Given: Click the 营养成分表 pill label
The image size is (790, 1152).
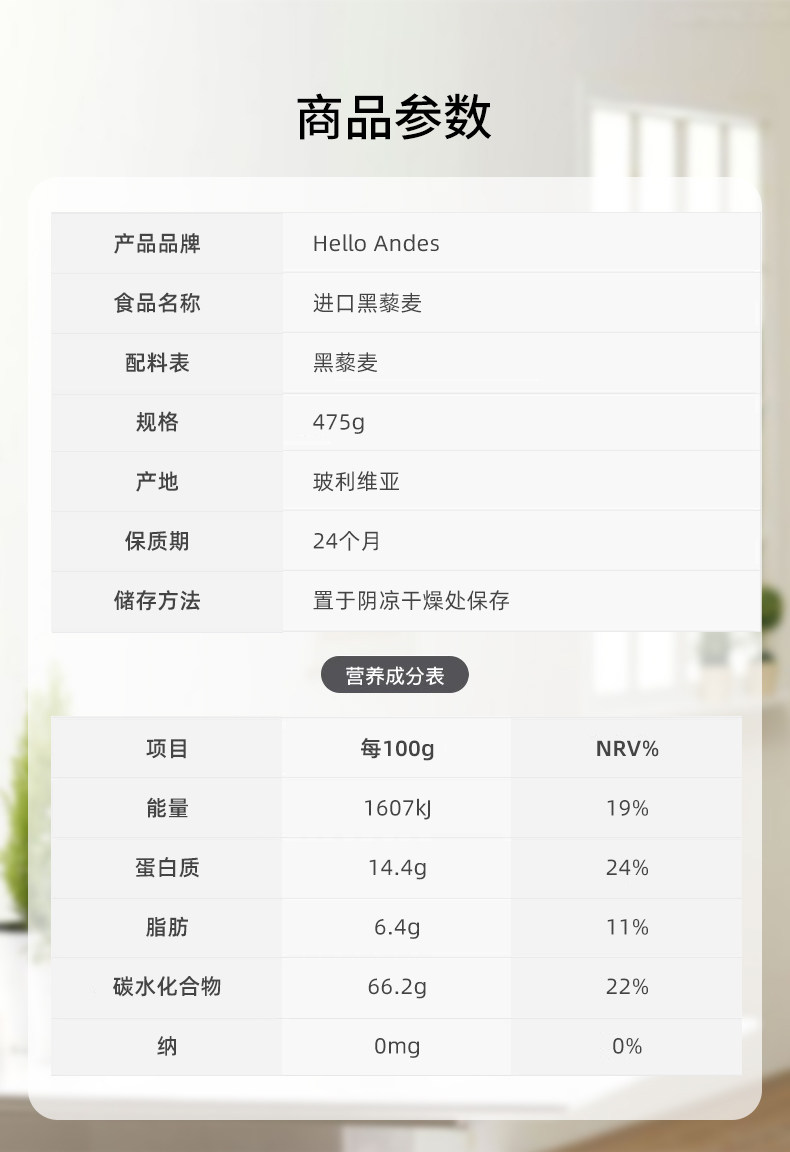Looking at the screenshot, I should pyautogui.click(x=394, y=676).
